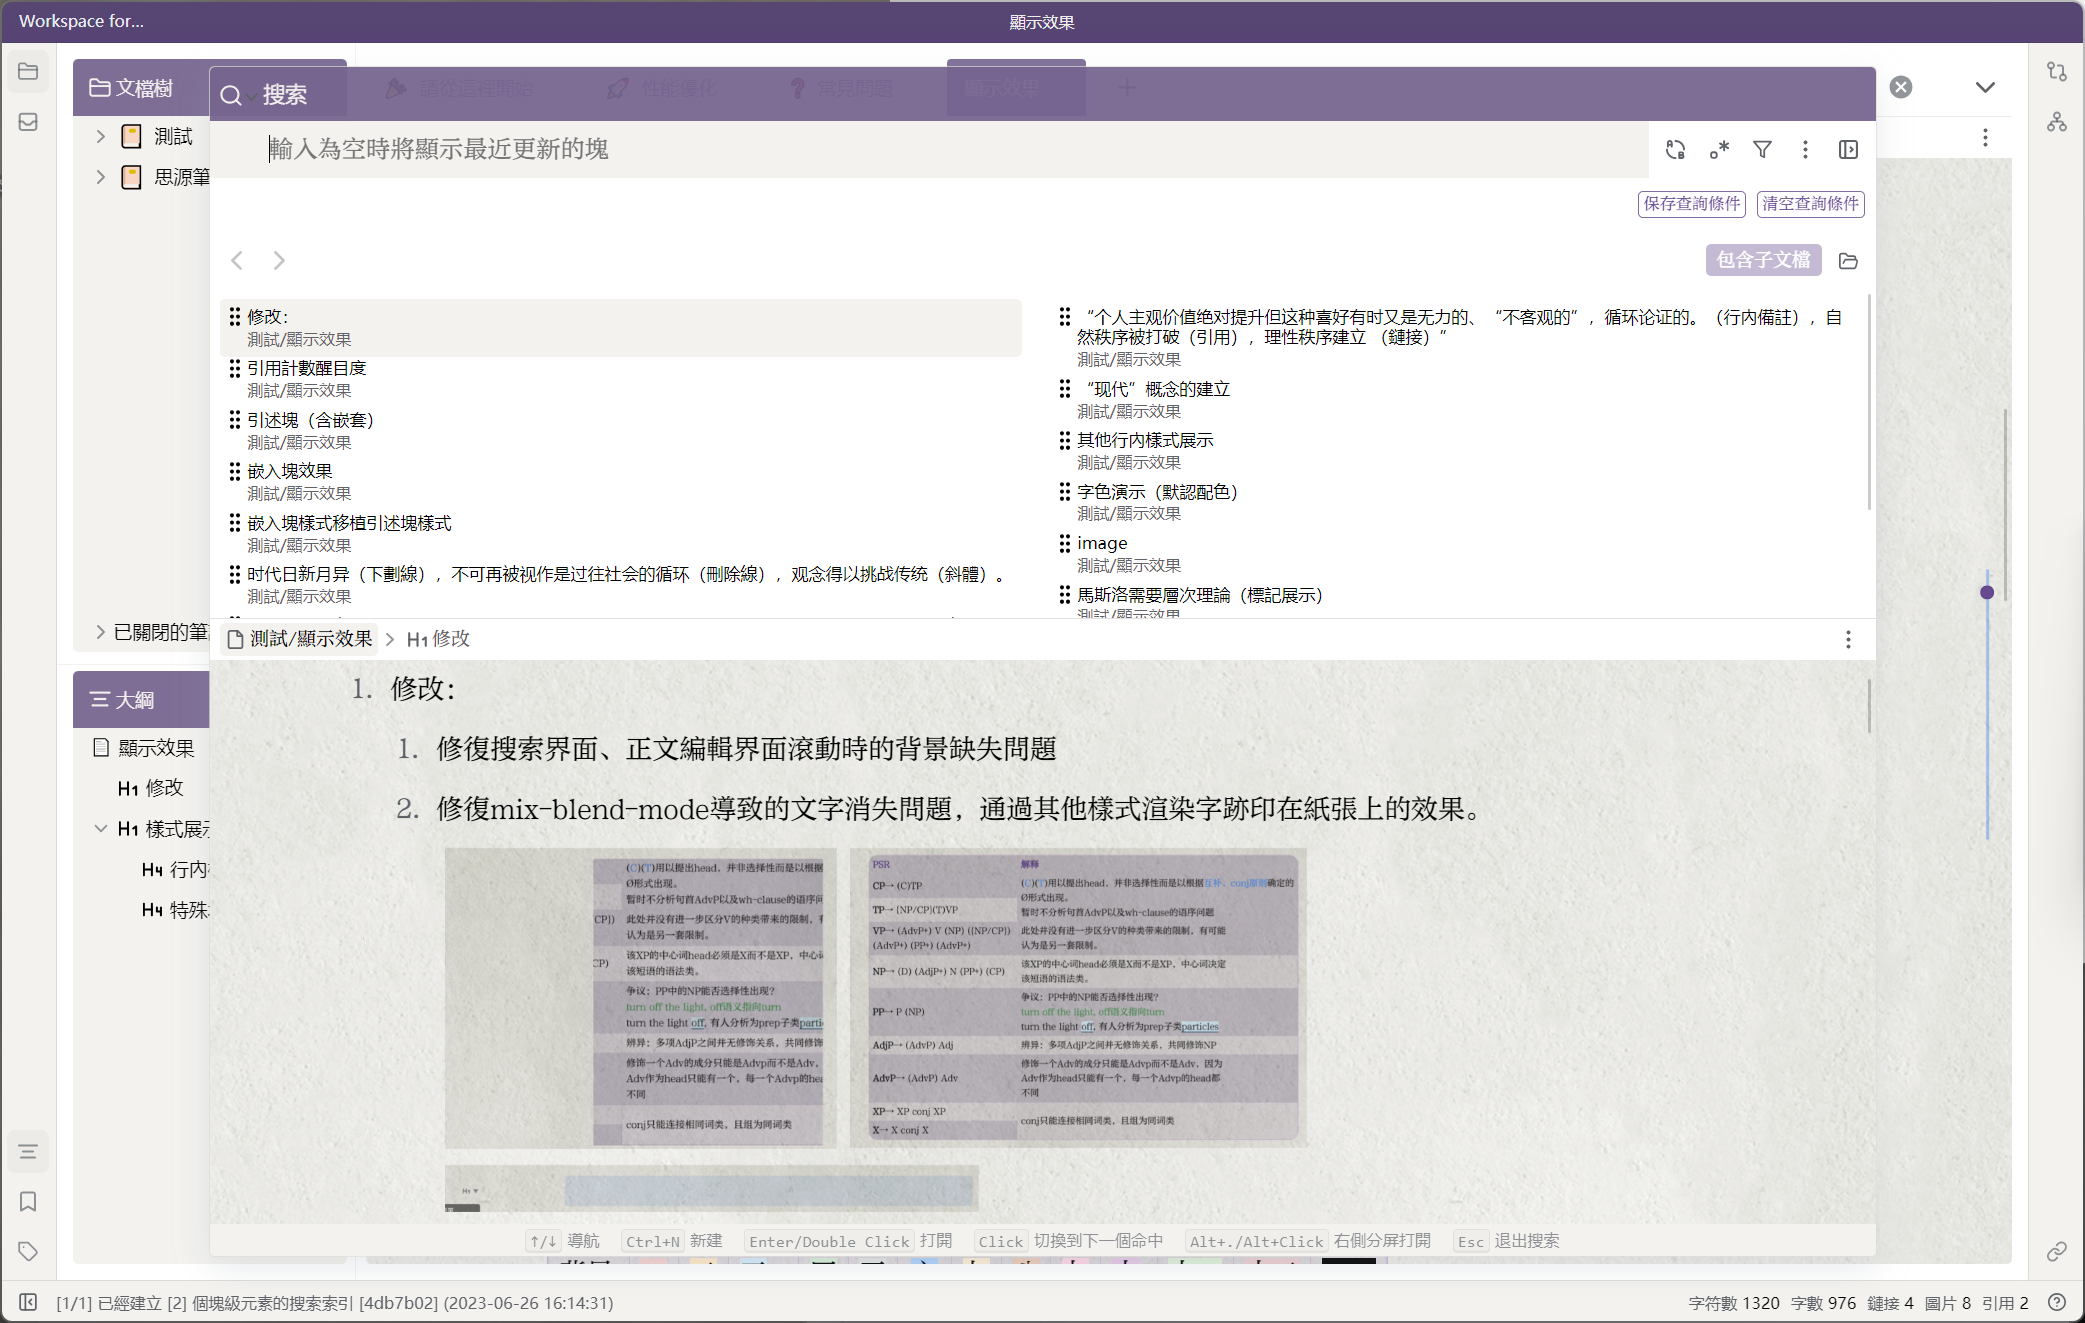Open search syntax mode icon

click(x=1719, y=150)
